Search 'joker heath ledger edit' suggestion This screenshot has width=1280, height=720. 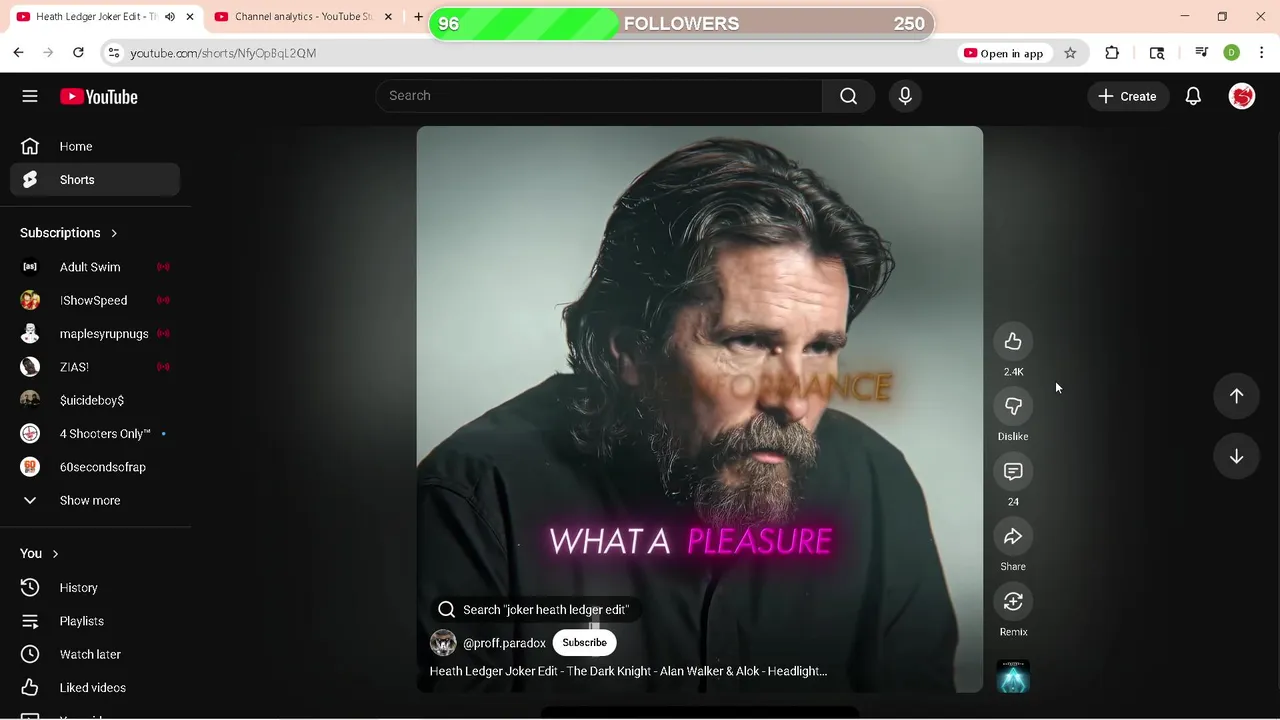(535, 610)
